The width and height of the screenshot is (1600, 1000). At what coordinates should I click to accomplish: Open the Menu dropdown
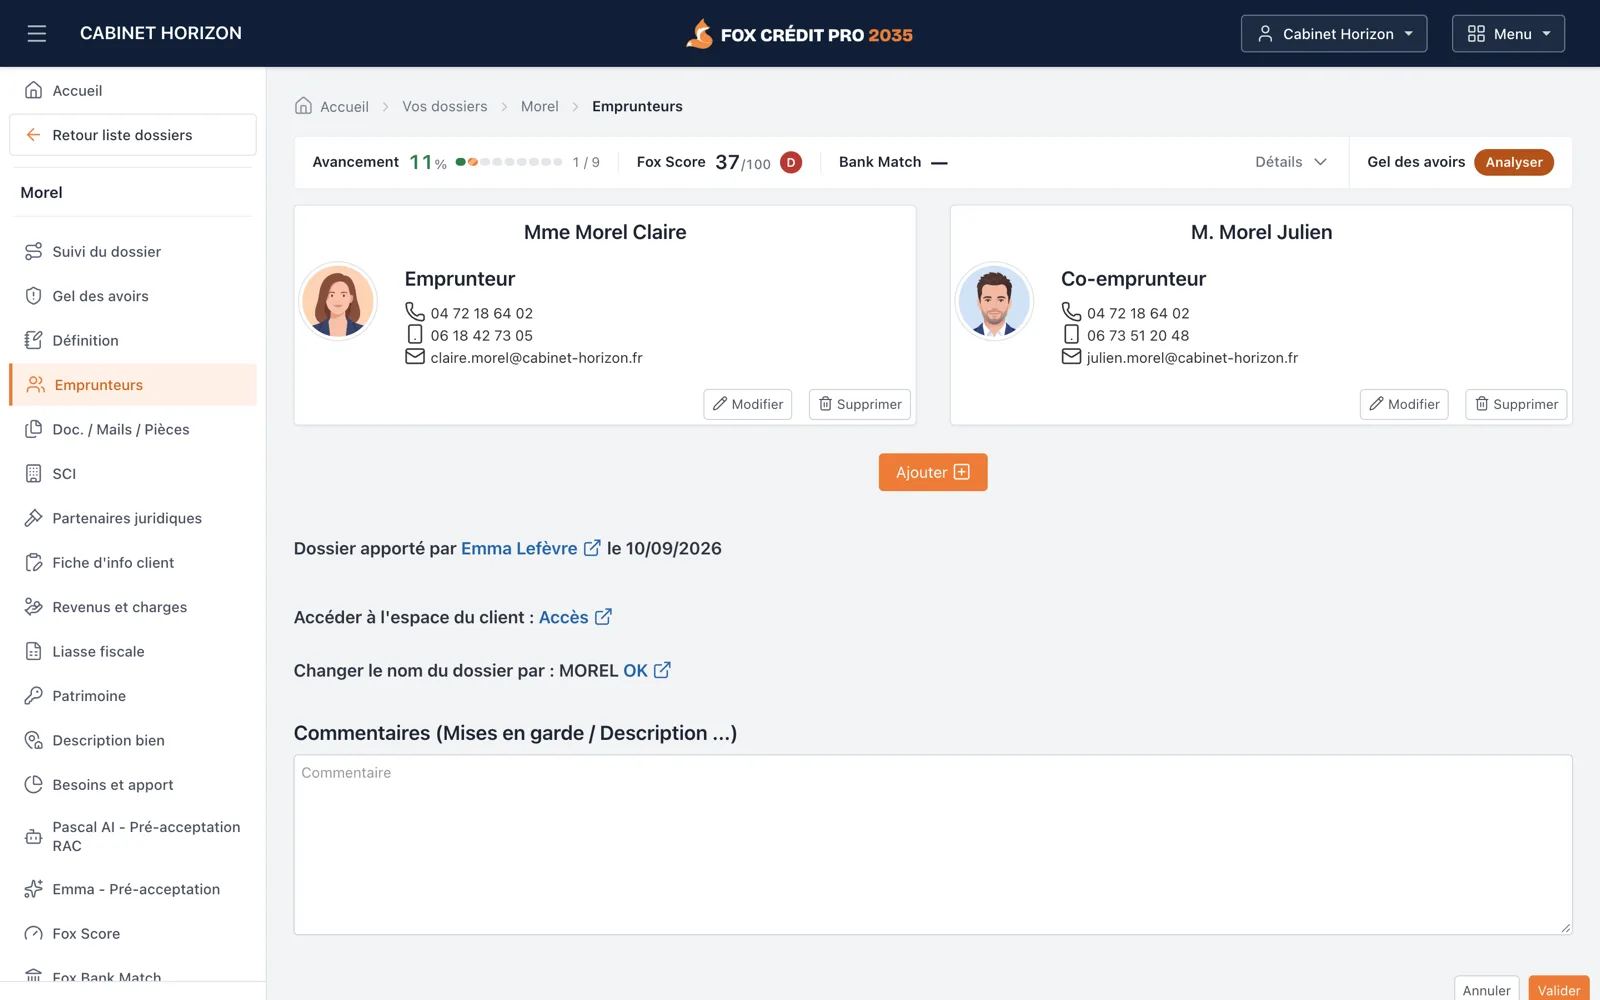pos(1508,34)
